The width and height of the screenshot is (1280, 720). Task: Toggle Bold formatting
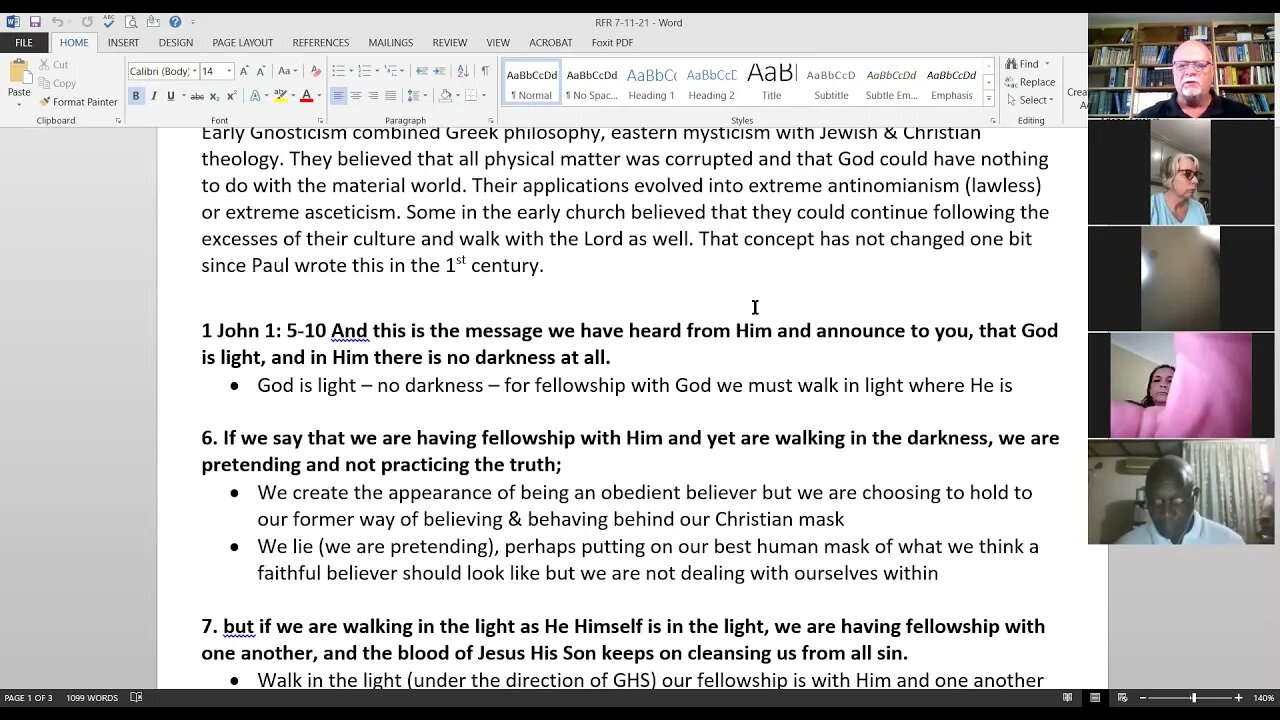[x=136, y=96]
